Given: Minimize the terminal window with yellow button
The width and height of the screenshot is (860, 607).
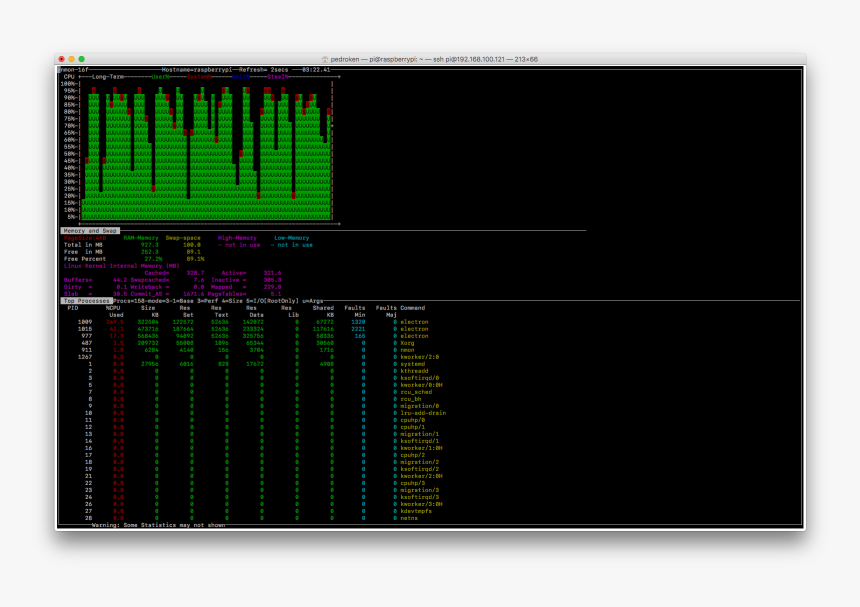Looking at the screenshot, I should point(71,59).
